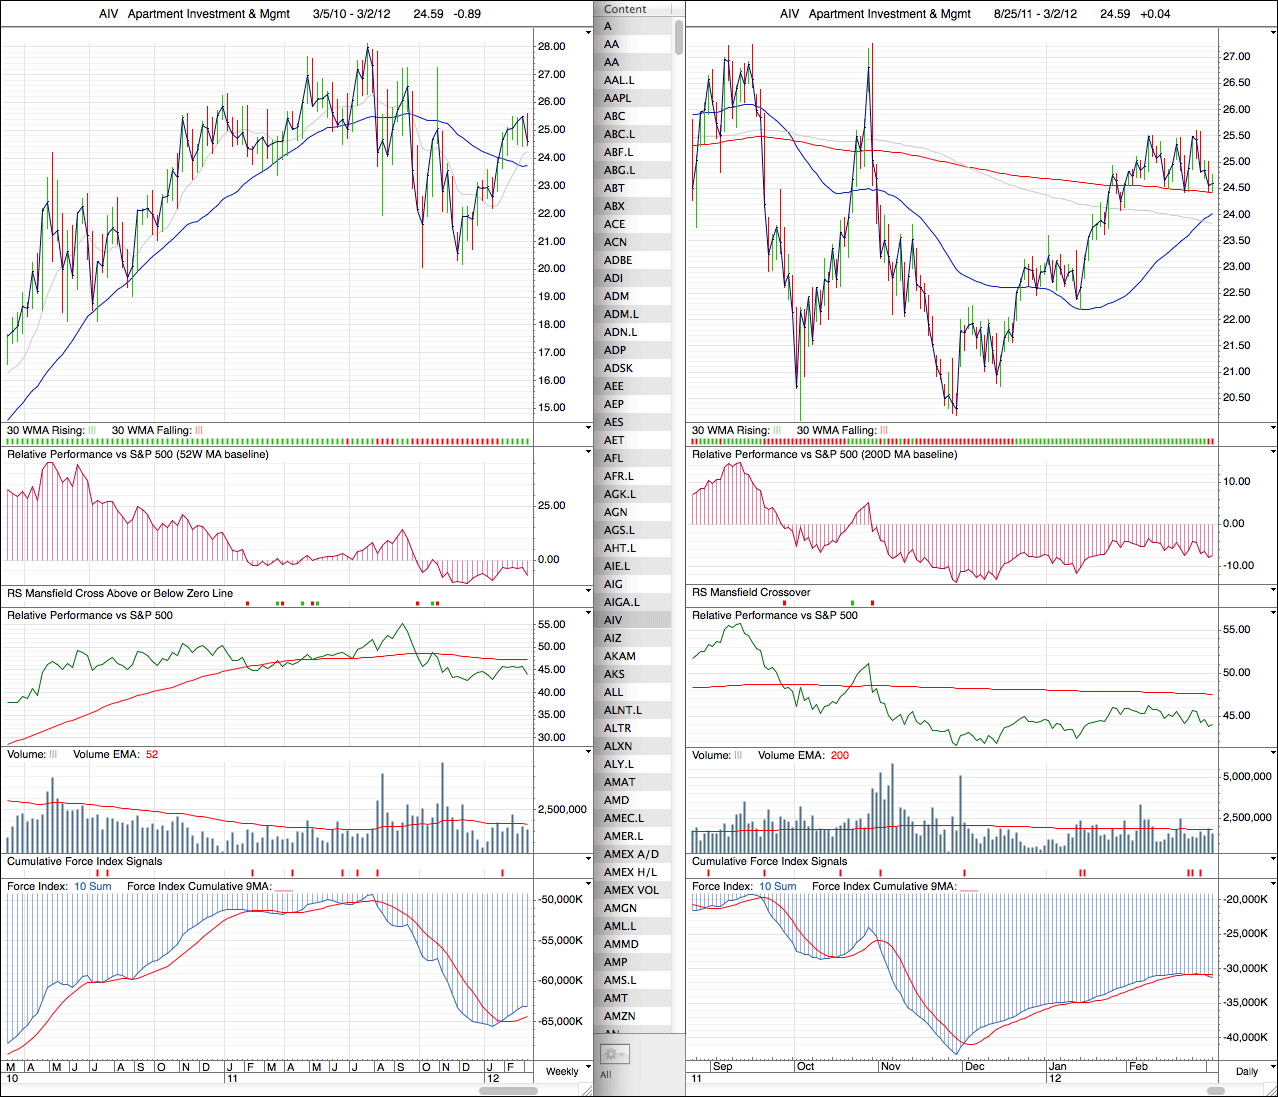Image resolution: width=1278 pixels, height=1097 pixels.
Task: Choose AMZN from the symbol list
Action: [x=620, y=1016]
